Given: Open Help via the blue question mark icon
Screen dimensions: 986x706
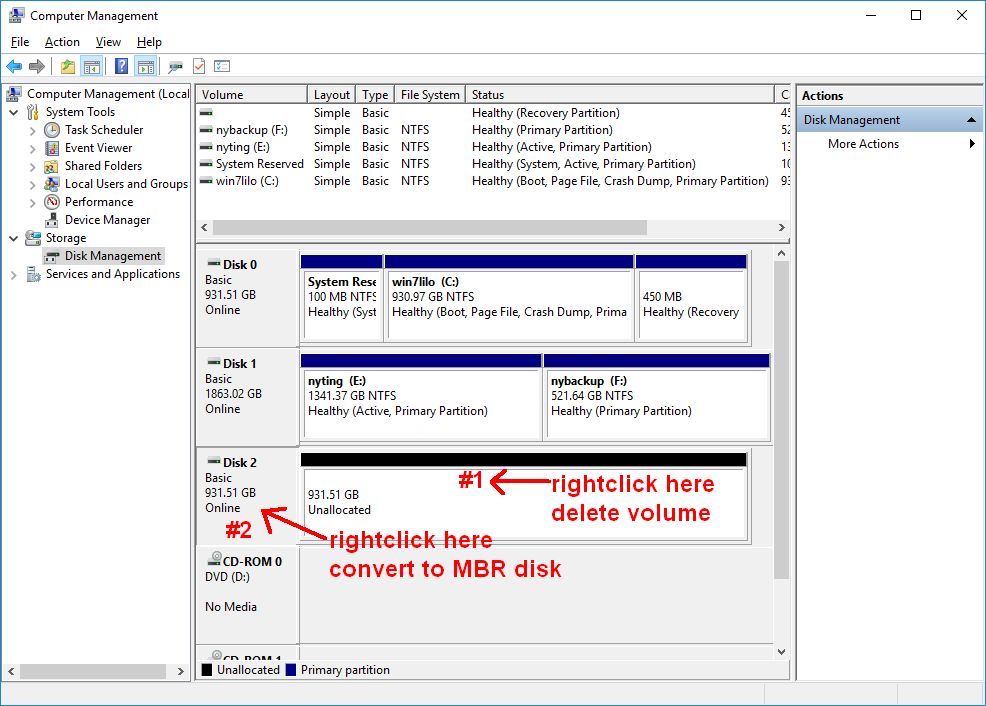Looking at the screenshot, I should (x=121, y=66).
